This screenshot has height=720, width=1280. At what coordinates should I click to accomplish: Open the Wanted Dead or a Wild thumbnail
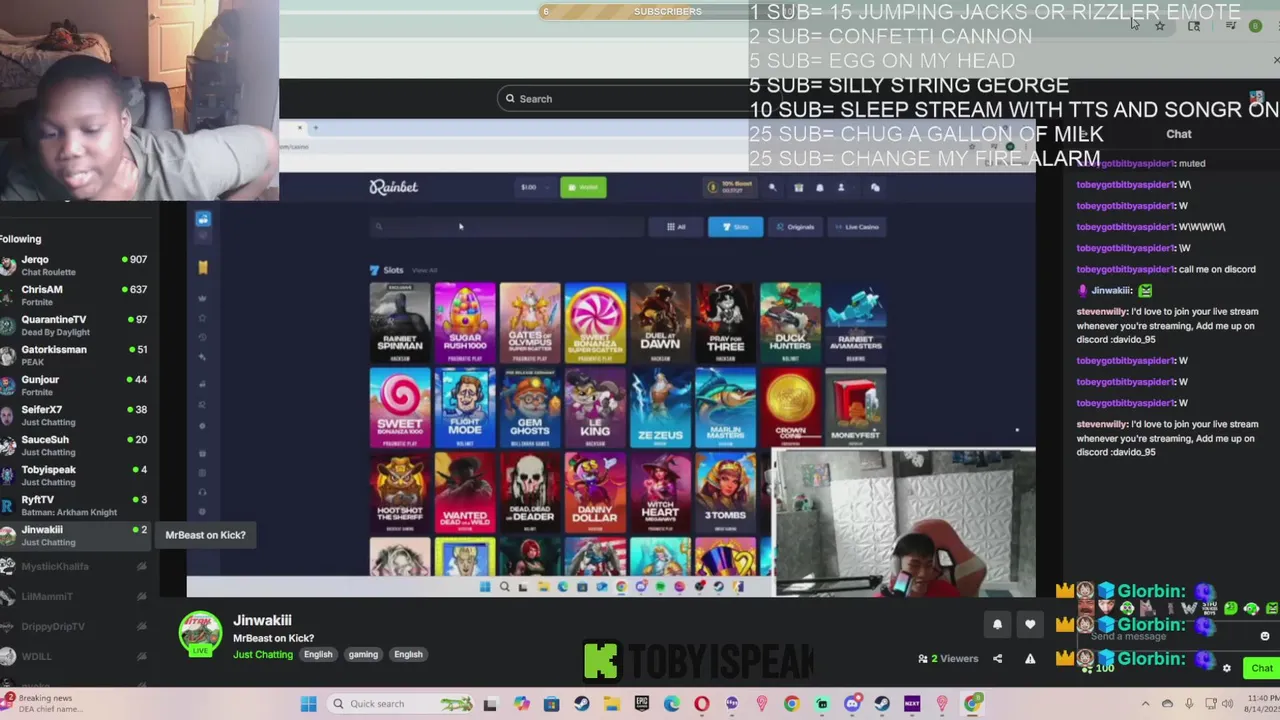(465, 492)
